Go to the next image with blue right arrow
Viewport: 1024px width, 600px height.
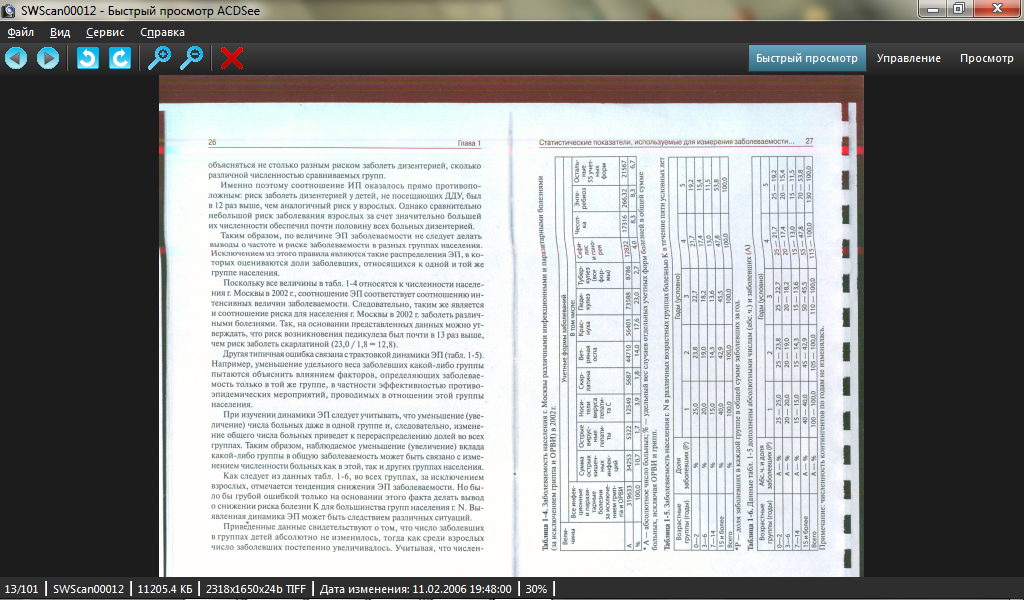click(x=47, y=58)
